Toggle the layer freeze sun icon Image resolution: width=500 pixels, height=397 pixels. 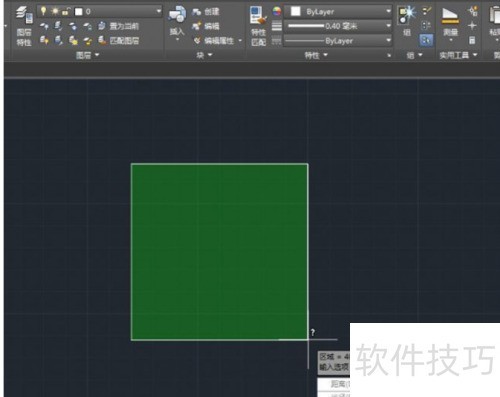pos(55,12)
